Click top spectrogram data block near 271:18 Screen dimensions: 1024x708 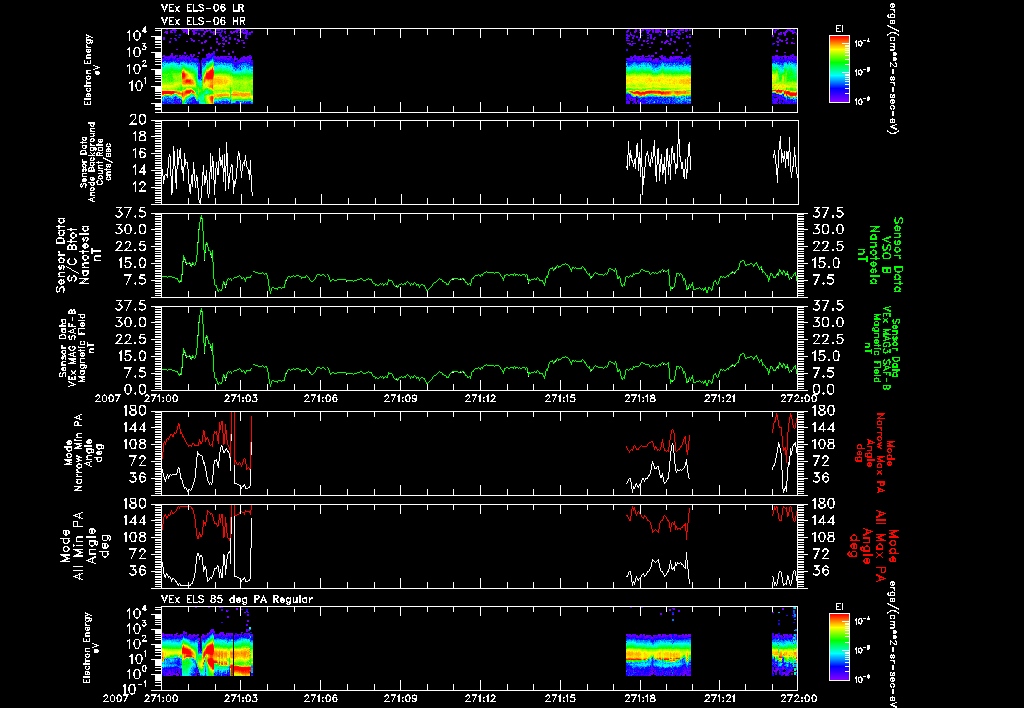(658, 67)
